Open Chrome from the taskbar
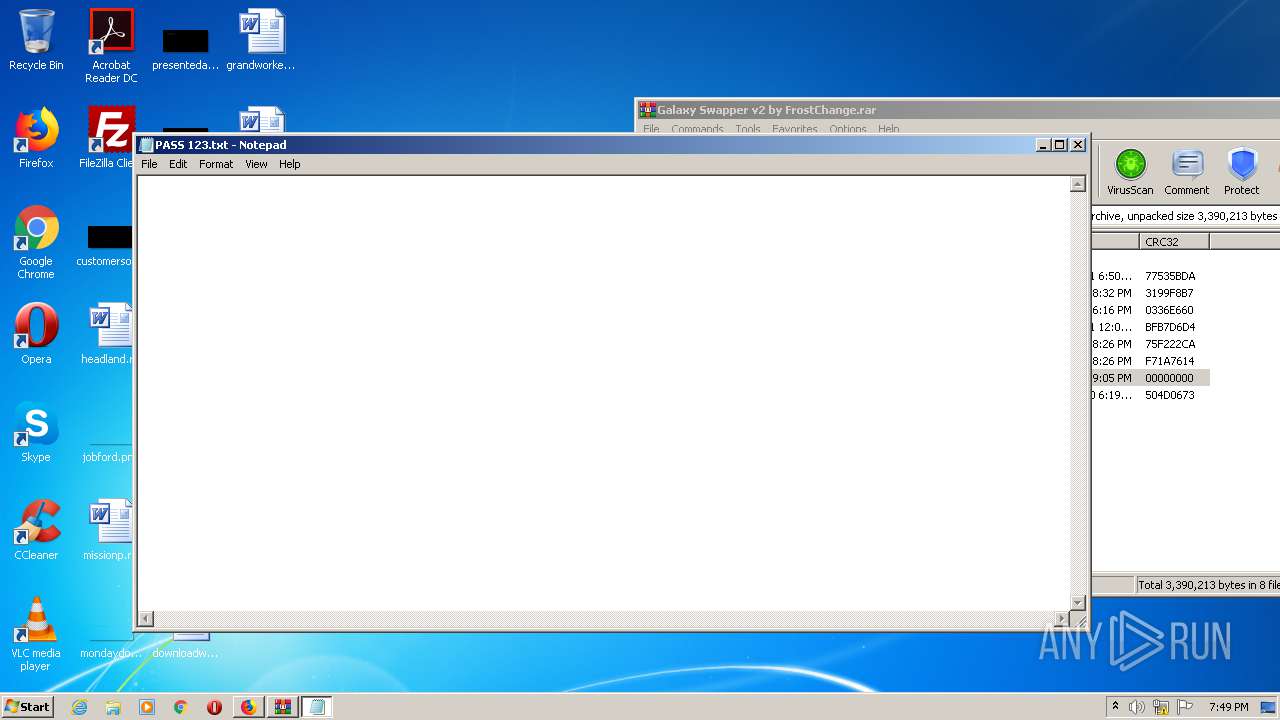The height and width of the screenshot is (720, 1280). (181, 707)
